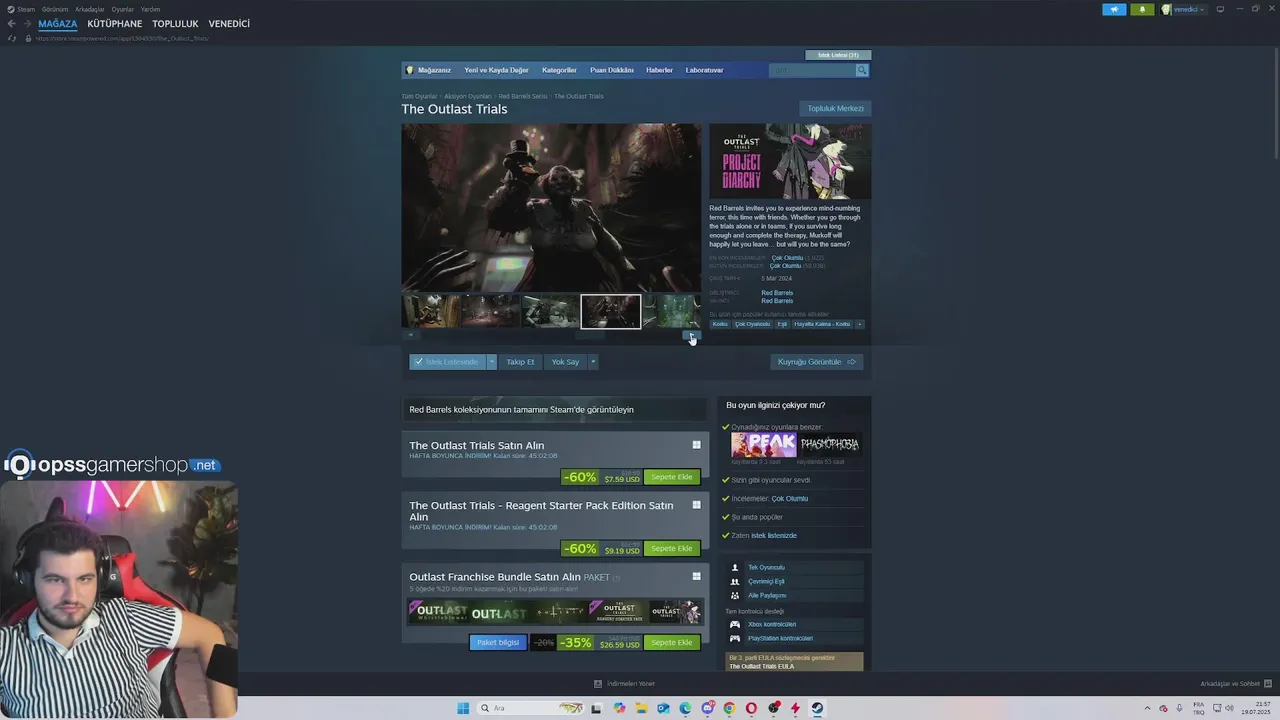Open the Discord taskbar icon

[x=707, y=708]
